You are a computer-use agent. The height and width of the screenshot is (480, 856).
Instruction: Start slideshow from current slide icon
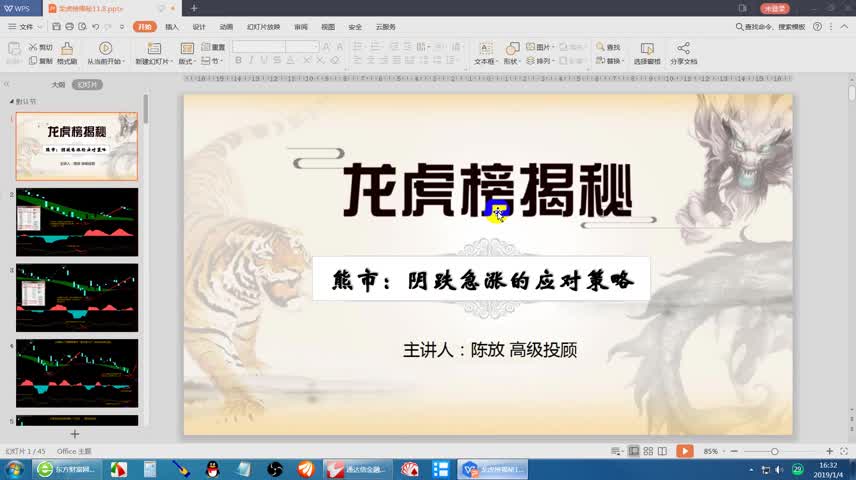click(105, 48)
